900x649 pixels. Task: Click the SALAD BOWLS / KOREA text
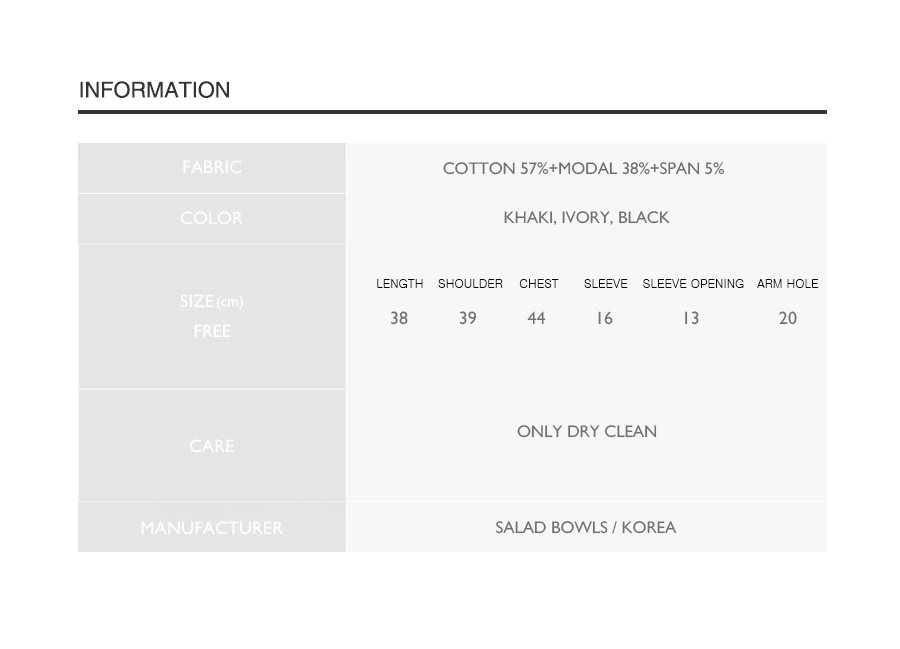click(585, 527)
